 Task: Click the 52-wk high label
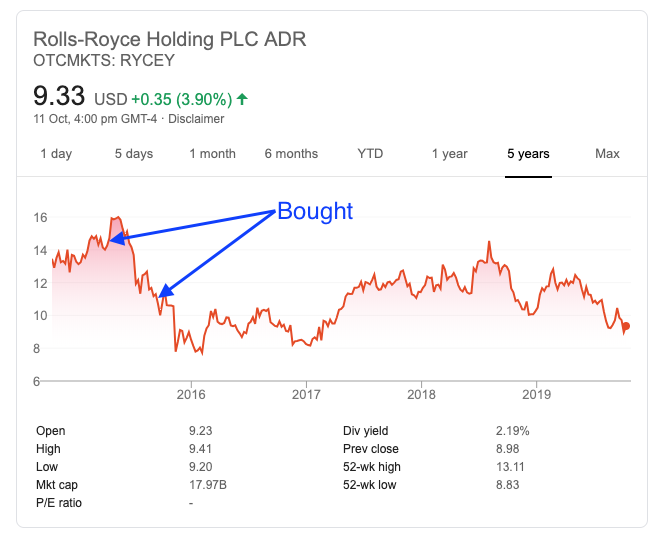coord(372,466)
